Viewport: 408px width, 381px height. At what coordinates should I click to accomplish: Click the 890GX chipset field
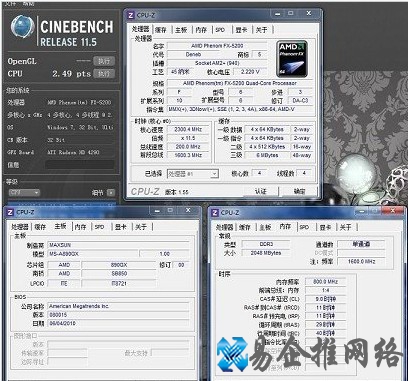coord(119,265)
